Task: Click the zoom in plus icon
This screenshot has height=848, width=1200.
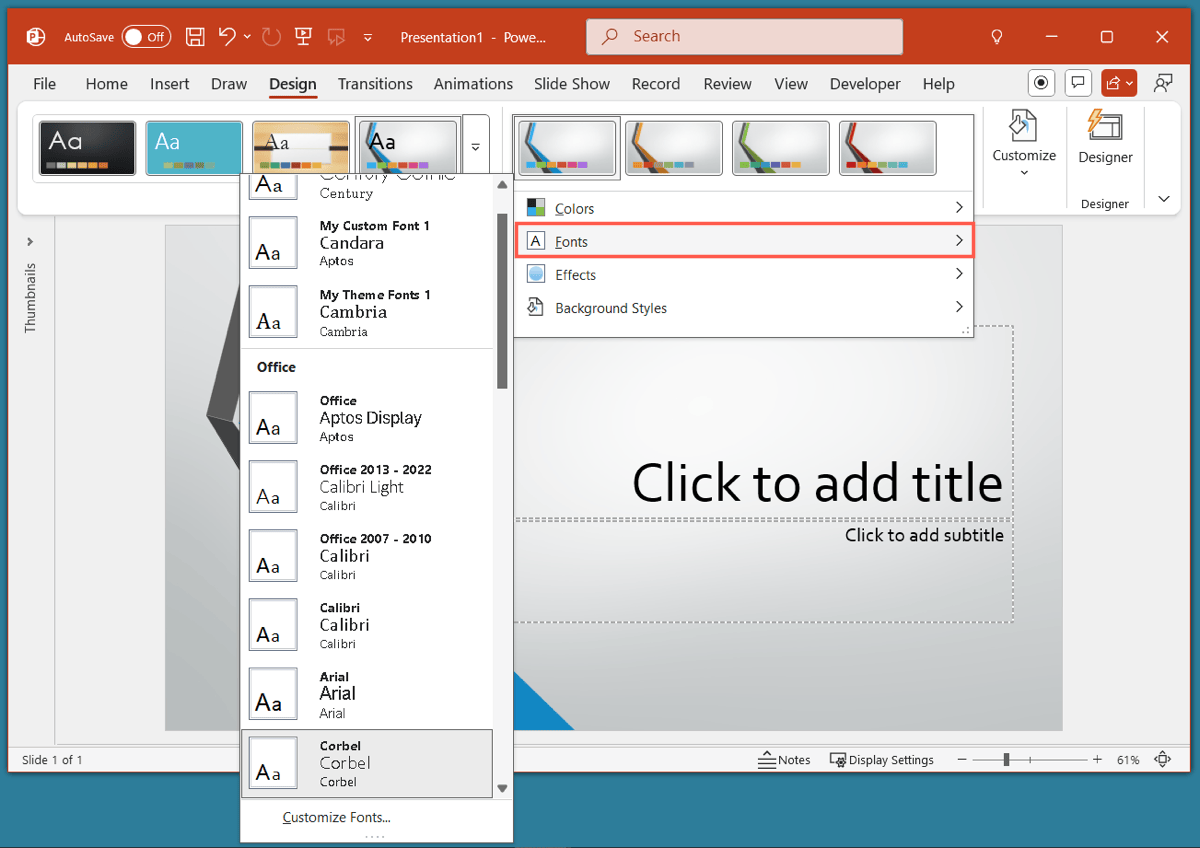Action: tap(1097, 760)
